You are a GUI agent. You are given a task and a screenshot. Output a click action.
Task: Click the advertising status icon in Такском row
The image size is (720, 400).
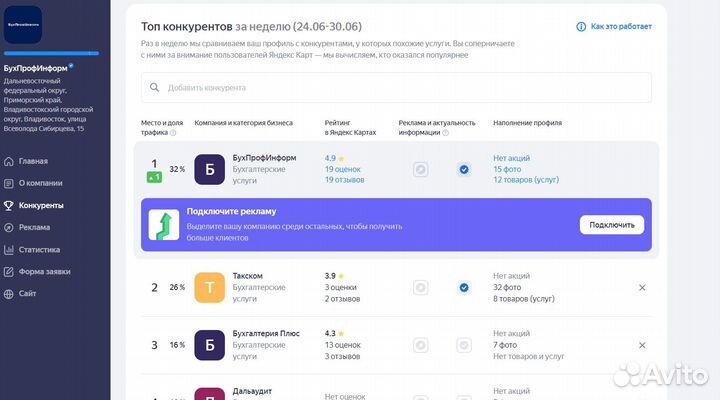[420, 287]
